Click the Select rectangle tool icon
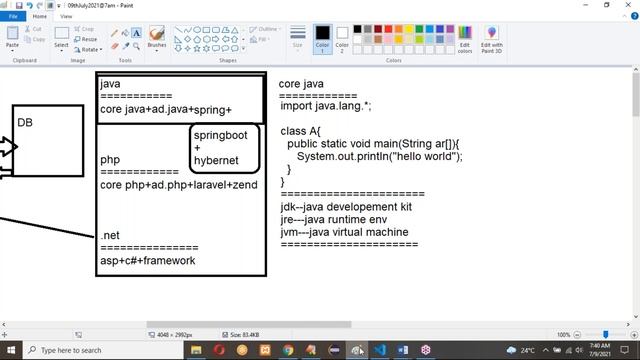 61,33
